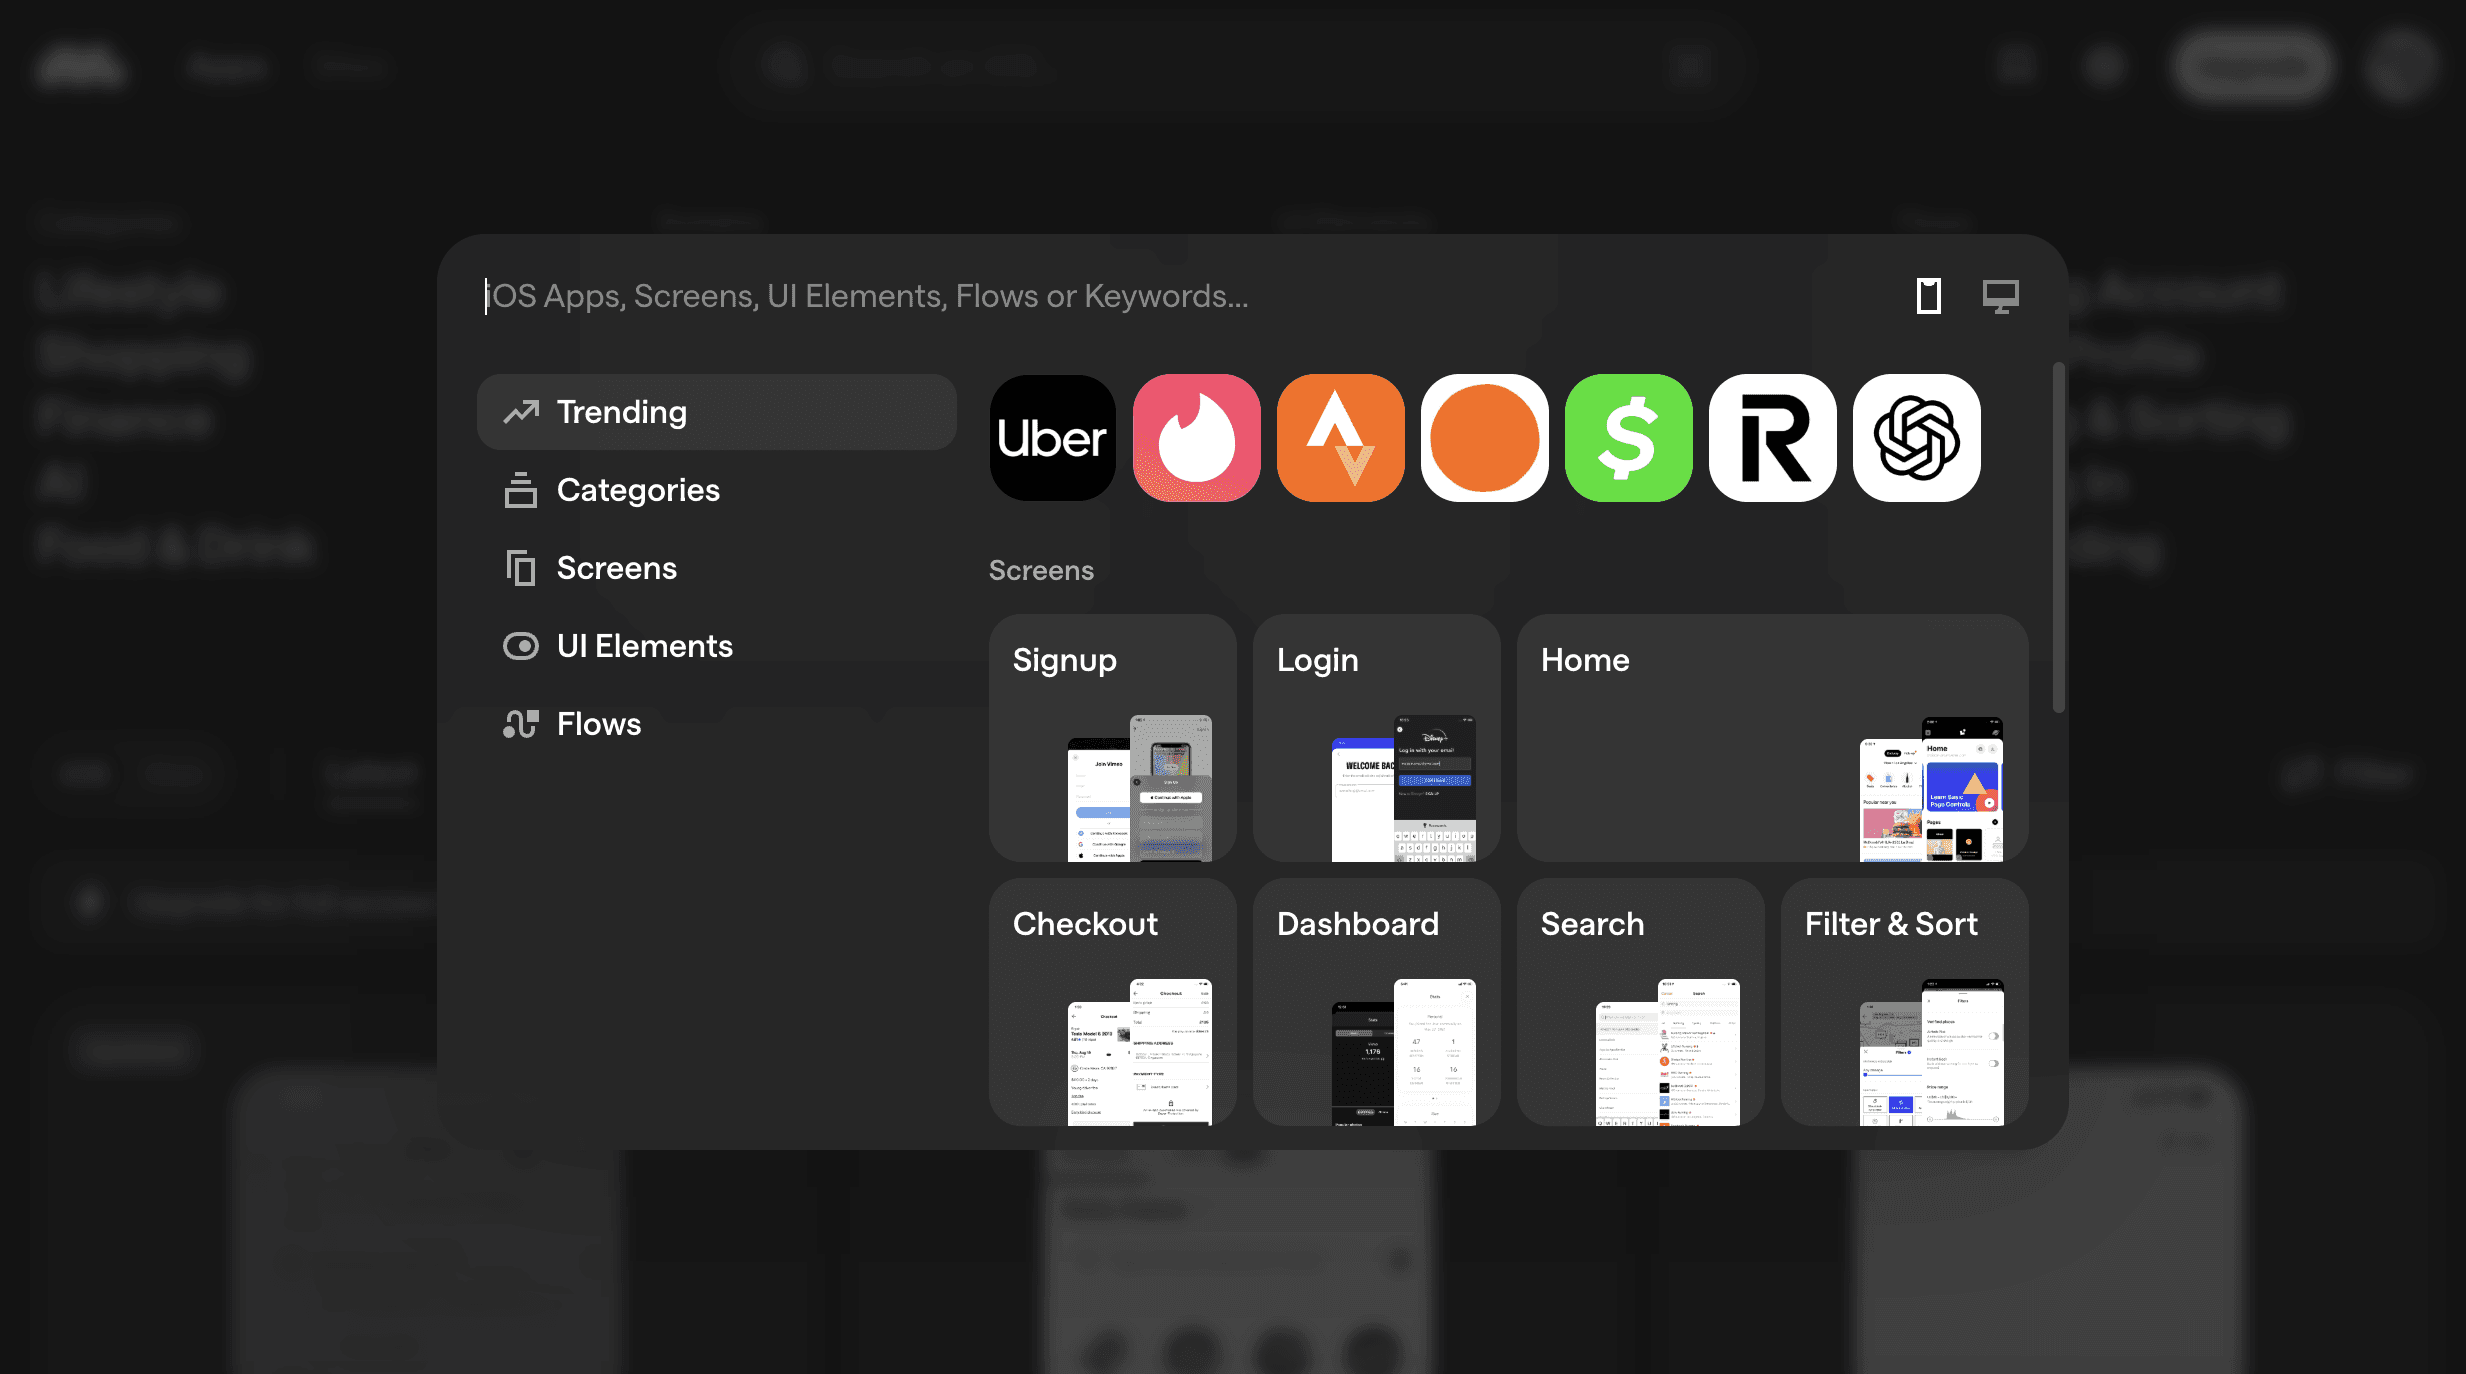Open the Strava app icon
The image size is (2466, 1374).
pyautogui.click(x=1340, y=438)
